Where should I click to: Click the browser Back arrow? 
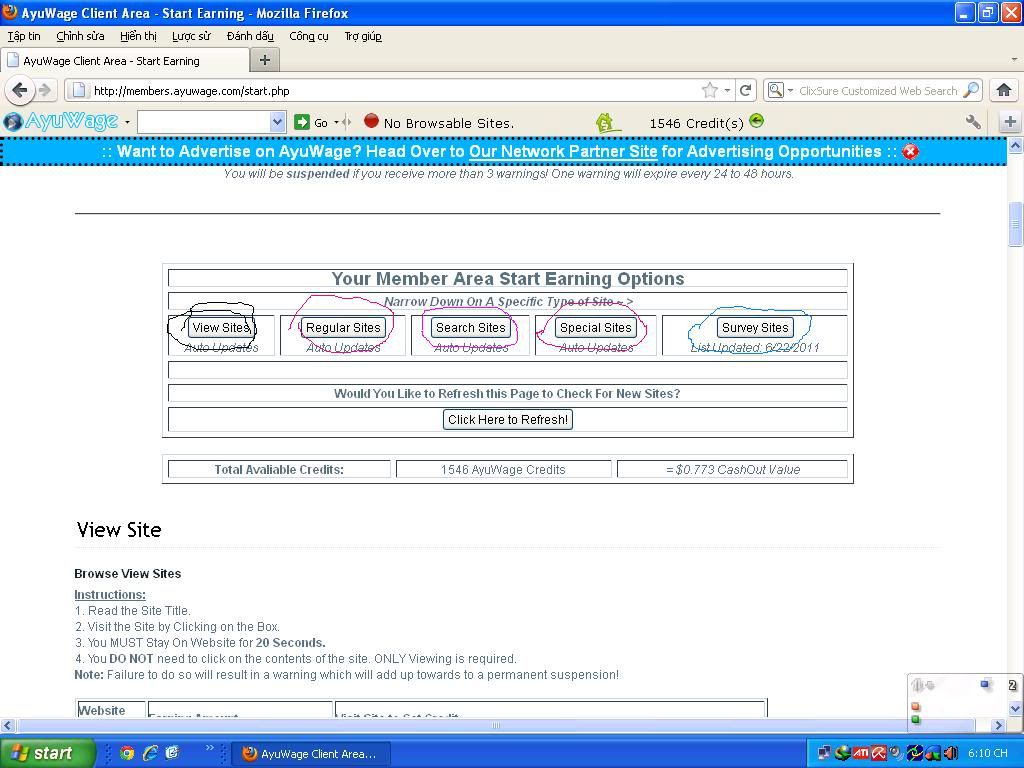(20, 90)
